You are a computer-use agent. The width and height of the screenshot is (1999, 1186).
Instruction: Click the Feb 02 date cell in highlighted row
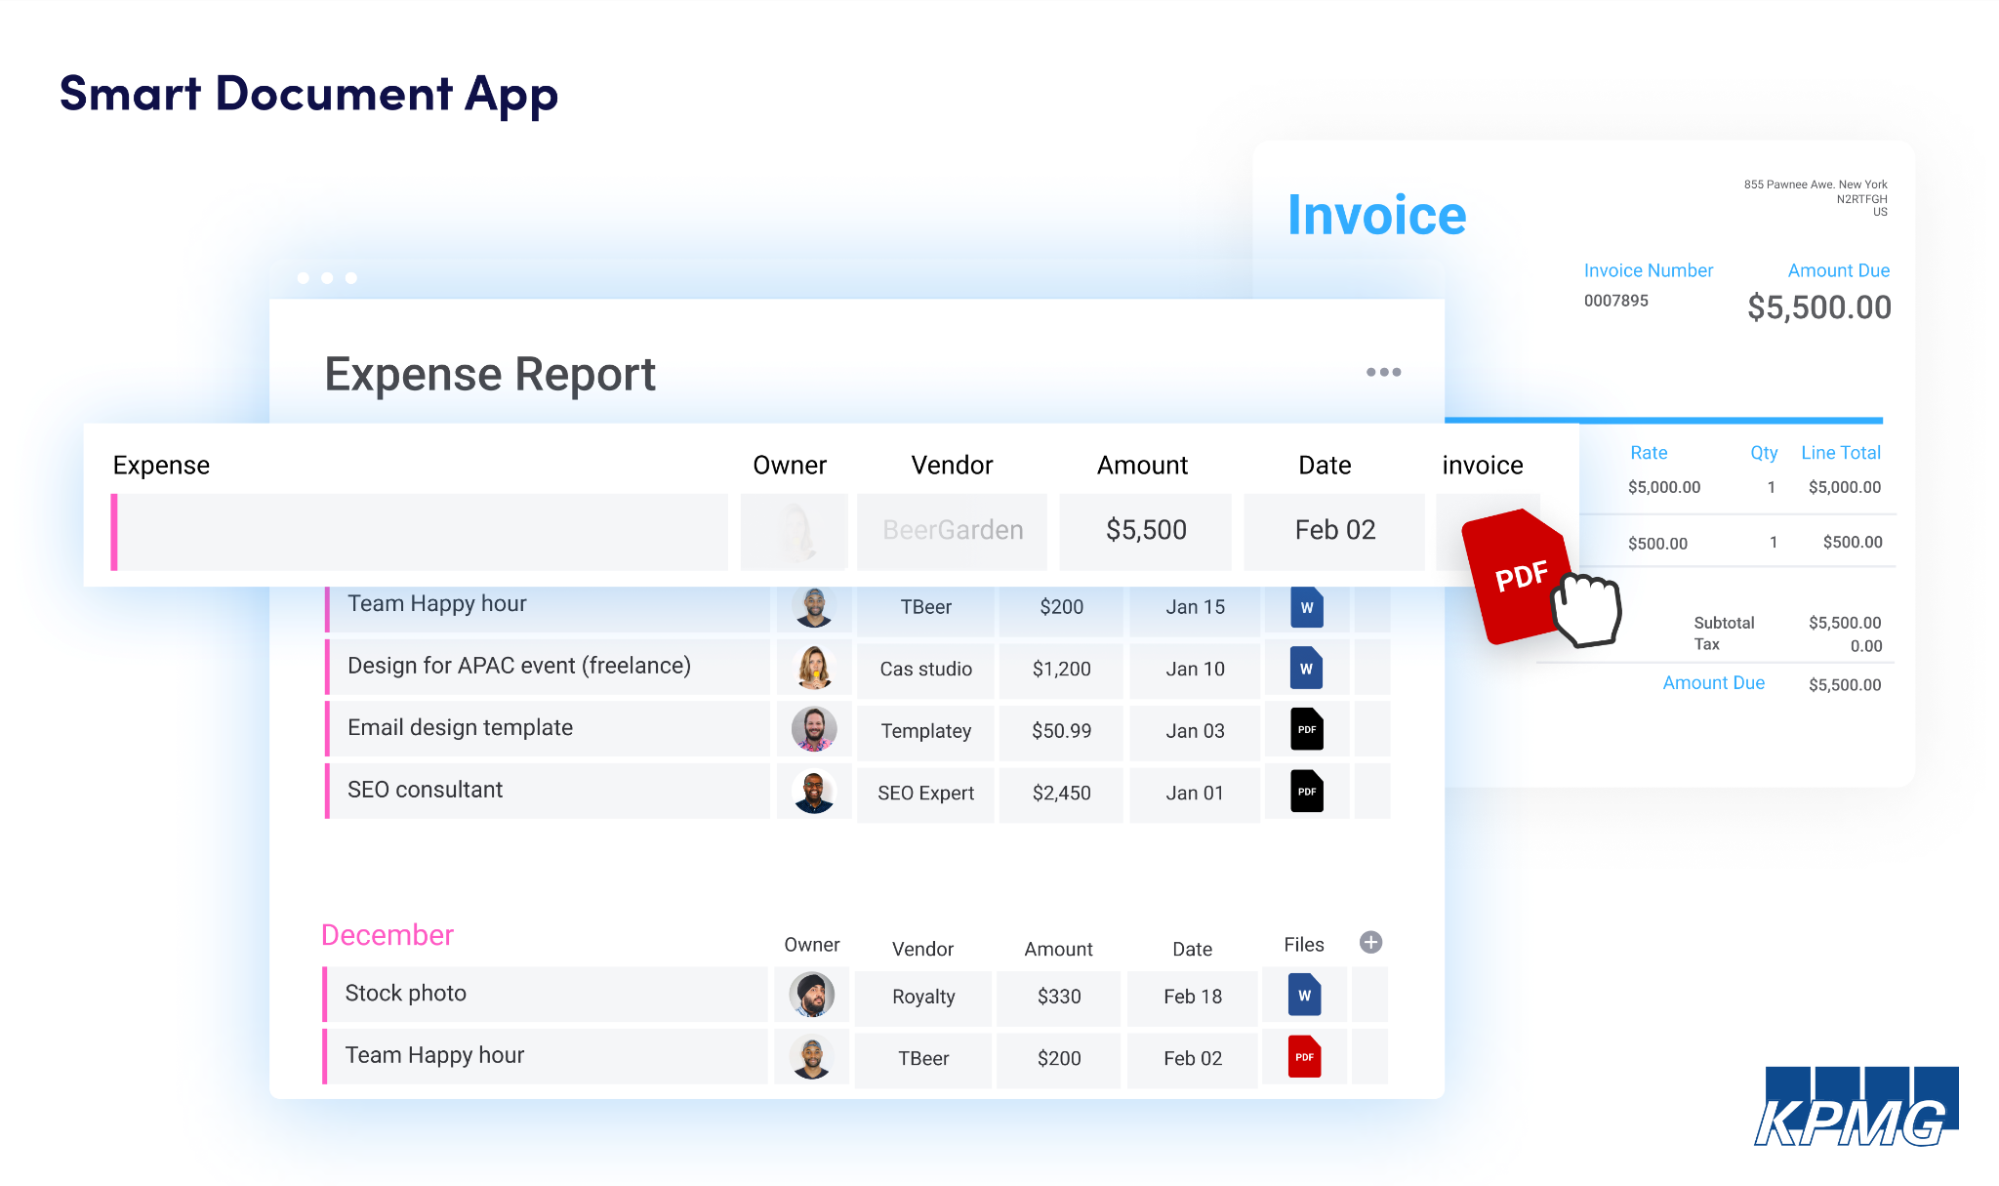[x=1334, y=530]
